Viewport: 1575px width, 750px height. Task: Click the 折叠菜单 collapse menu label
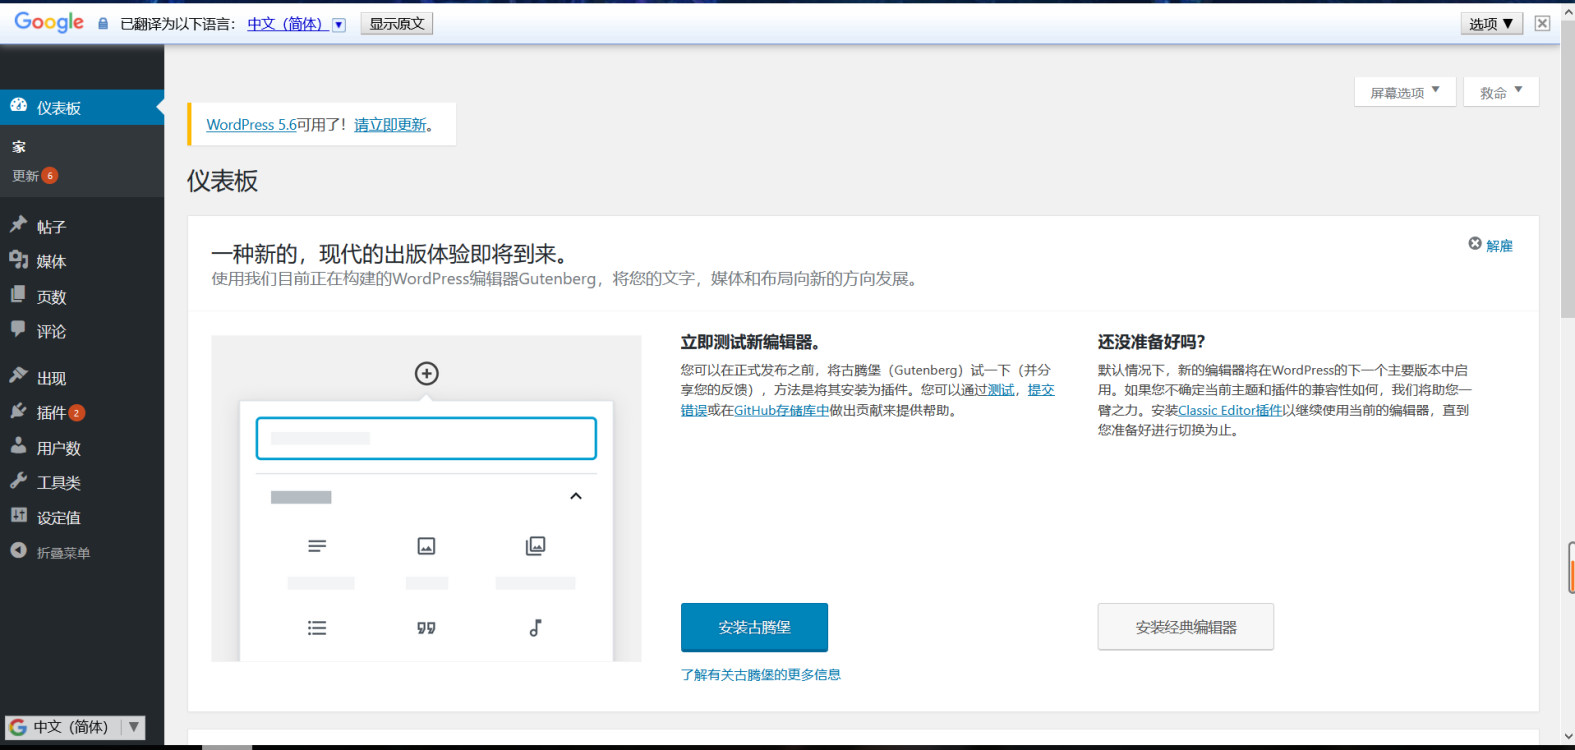[63, 553]
